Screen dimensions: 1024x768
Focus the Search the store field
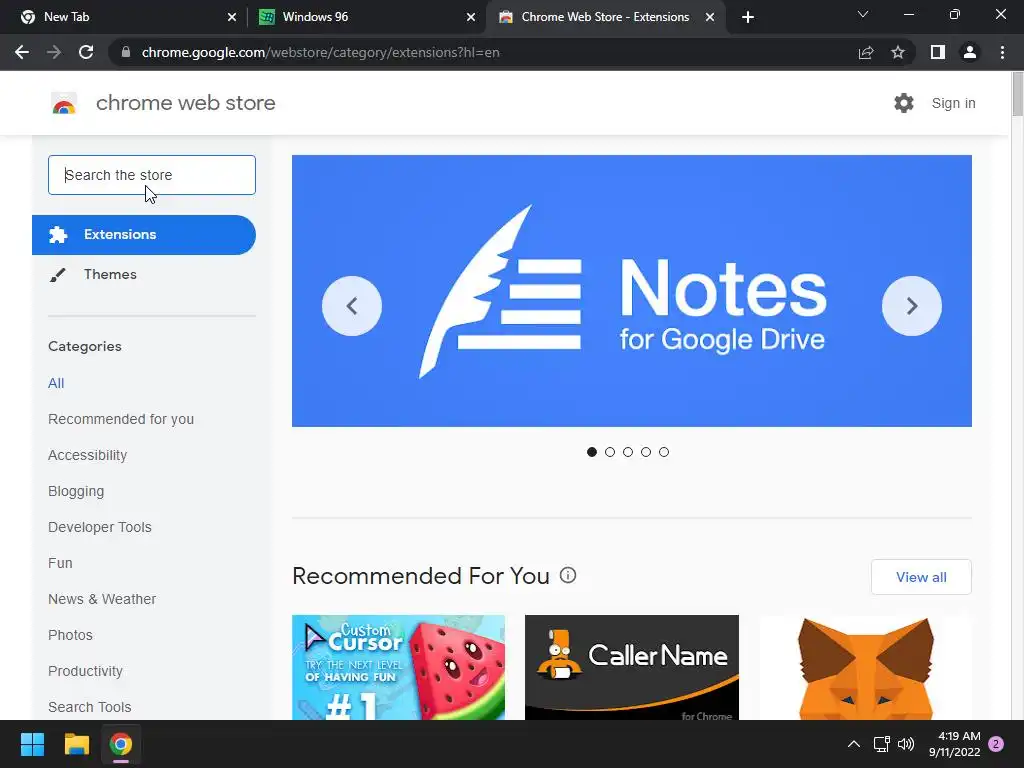152,175
